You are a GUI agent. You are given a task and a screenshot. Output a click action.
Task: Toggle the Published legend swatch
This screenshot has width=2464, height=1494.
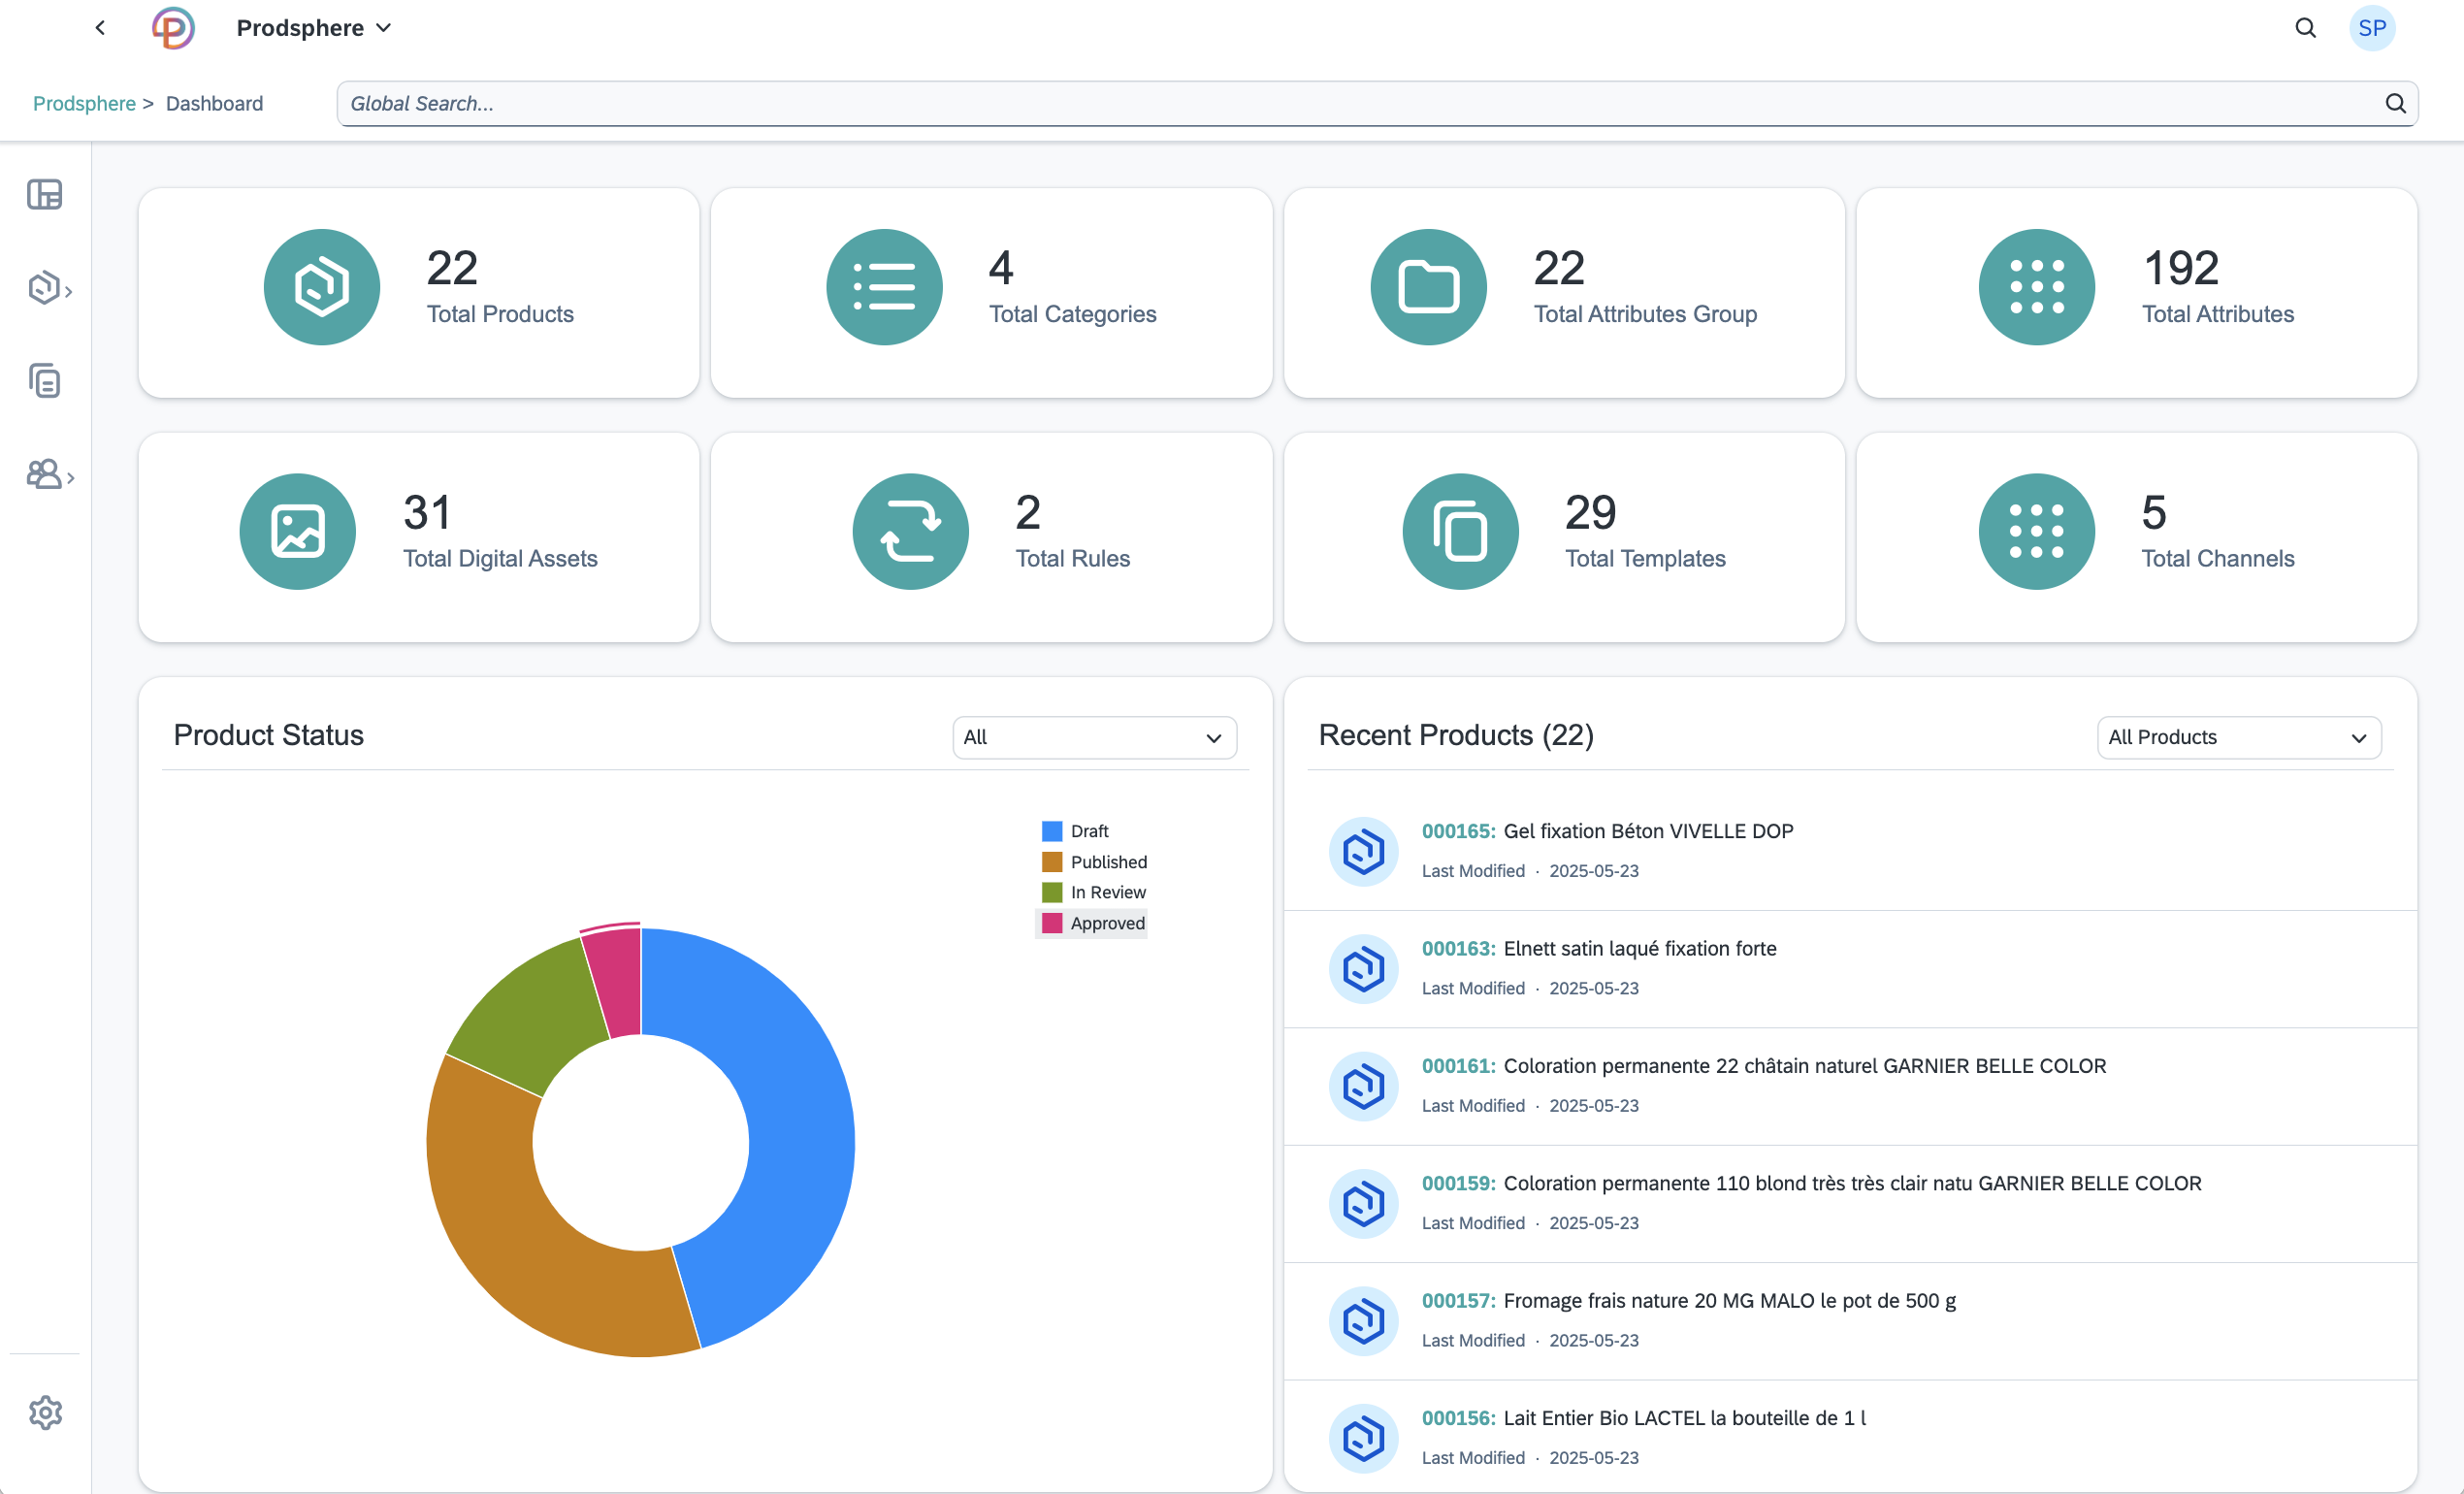pos(1052,862)
